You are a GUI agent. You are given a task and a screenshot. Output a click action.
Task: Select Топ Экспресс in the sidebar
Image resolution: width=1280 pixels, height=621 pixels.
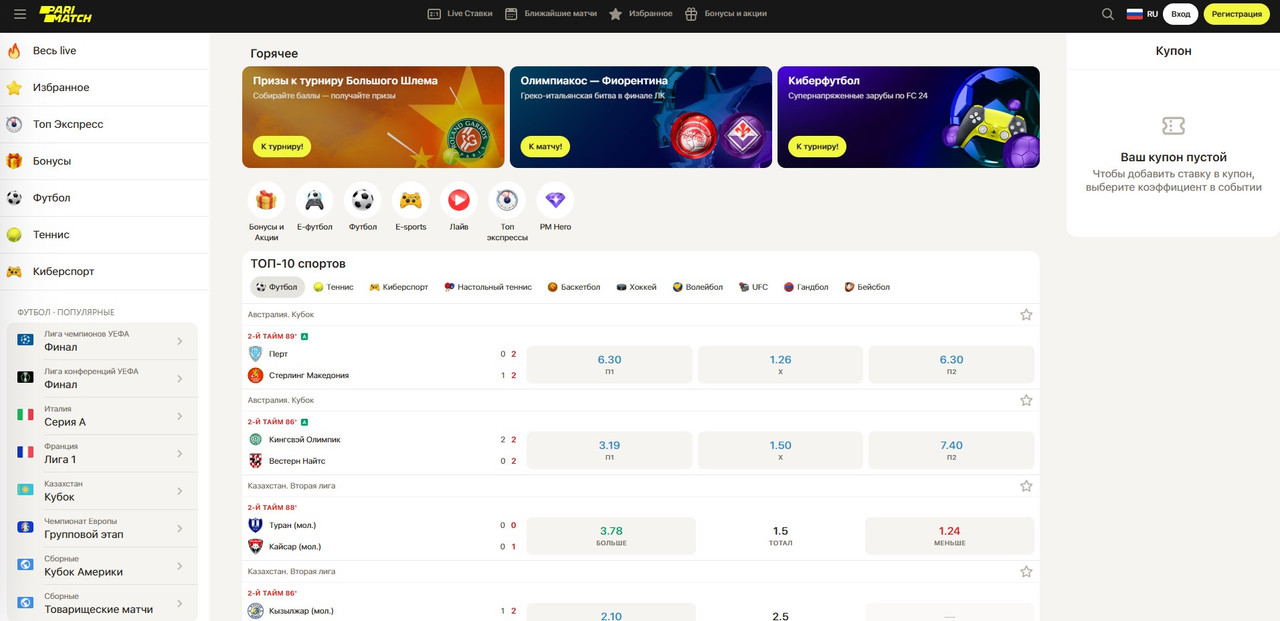(x=105, y=124)
